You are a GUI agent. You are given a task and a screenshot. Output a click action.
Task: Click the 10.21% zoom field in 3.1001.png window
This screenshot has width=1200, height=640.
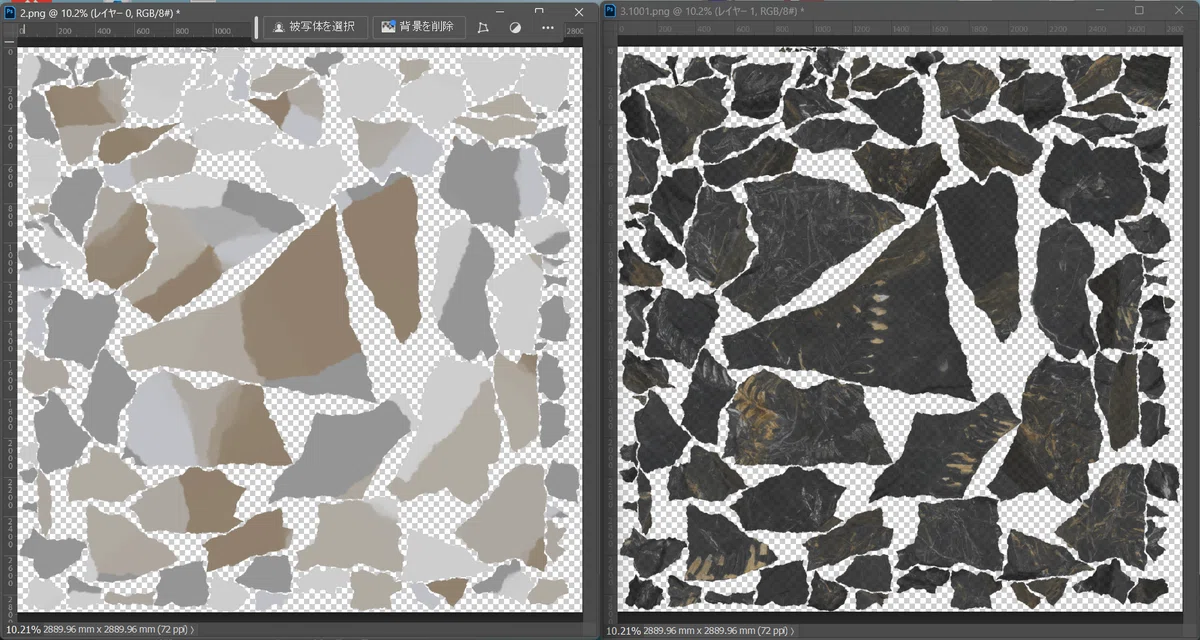tap(622, 632)
